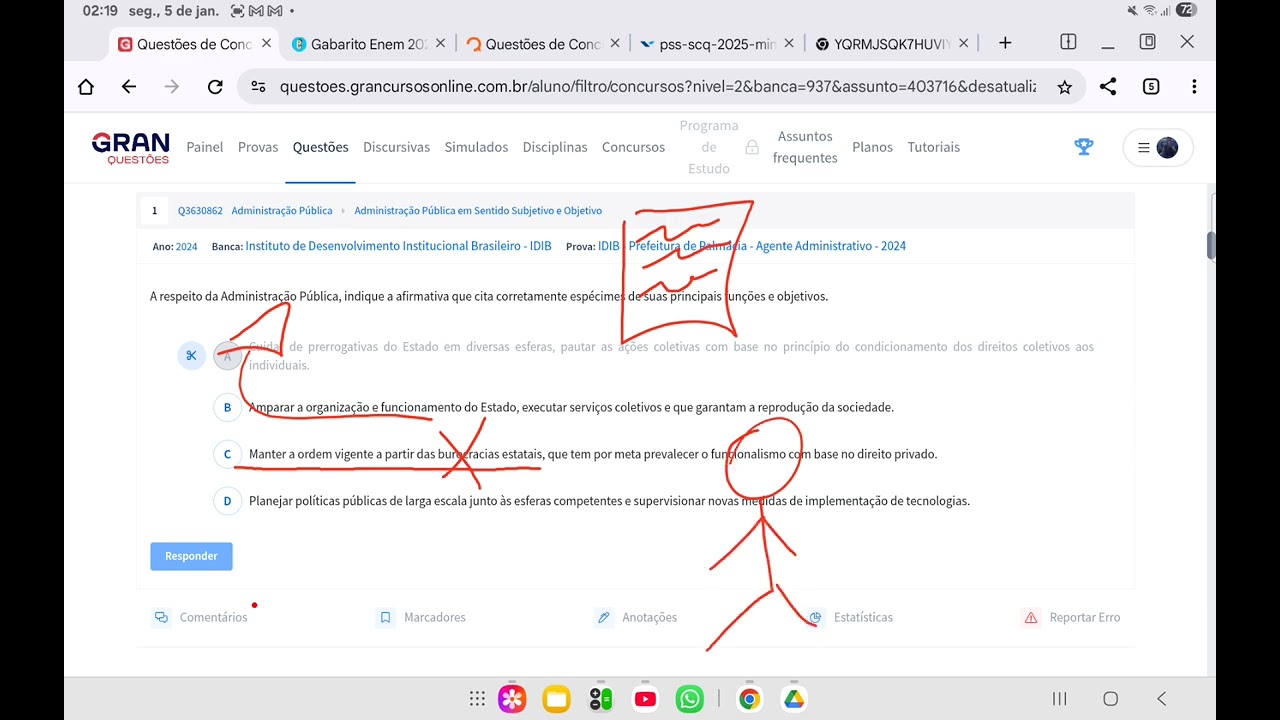
Task: Open the user profile menu
Action: pyautogui.click(x=1158, y=148)
